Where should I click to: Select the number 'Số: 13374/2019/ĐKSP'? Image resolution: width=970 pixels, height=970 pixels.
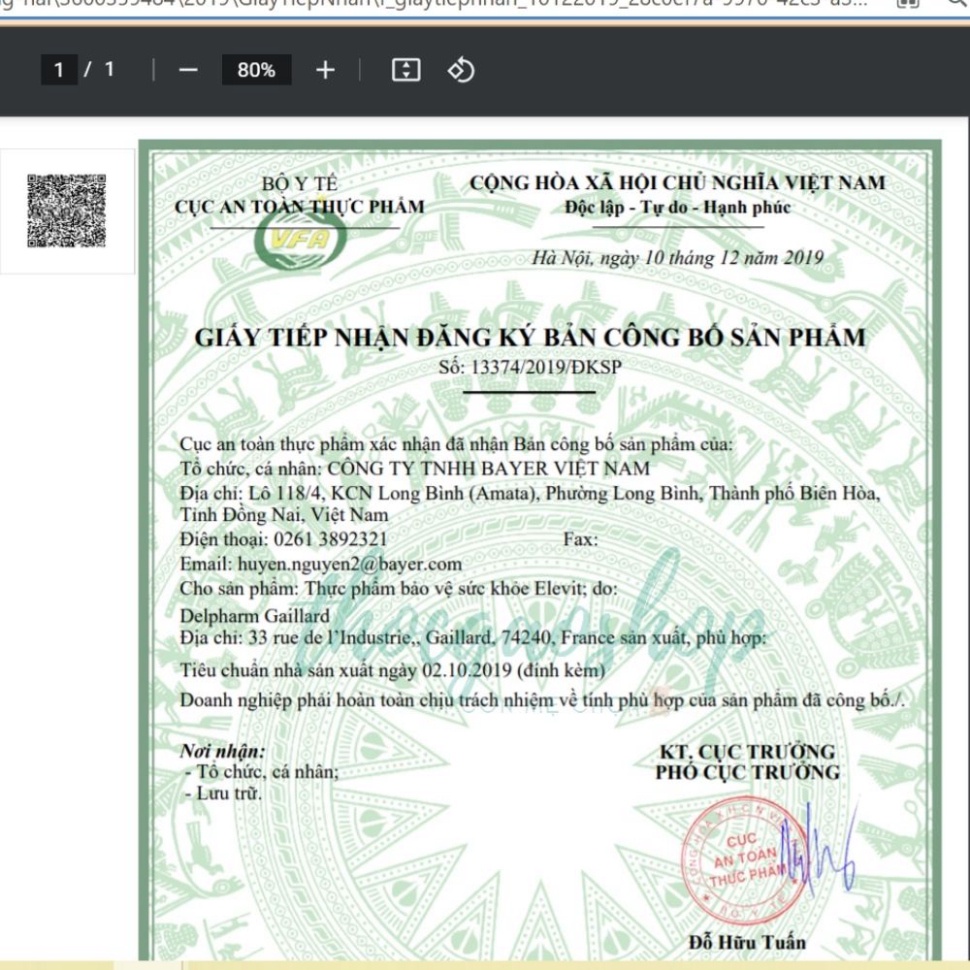coord(530,367)
